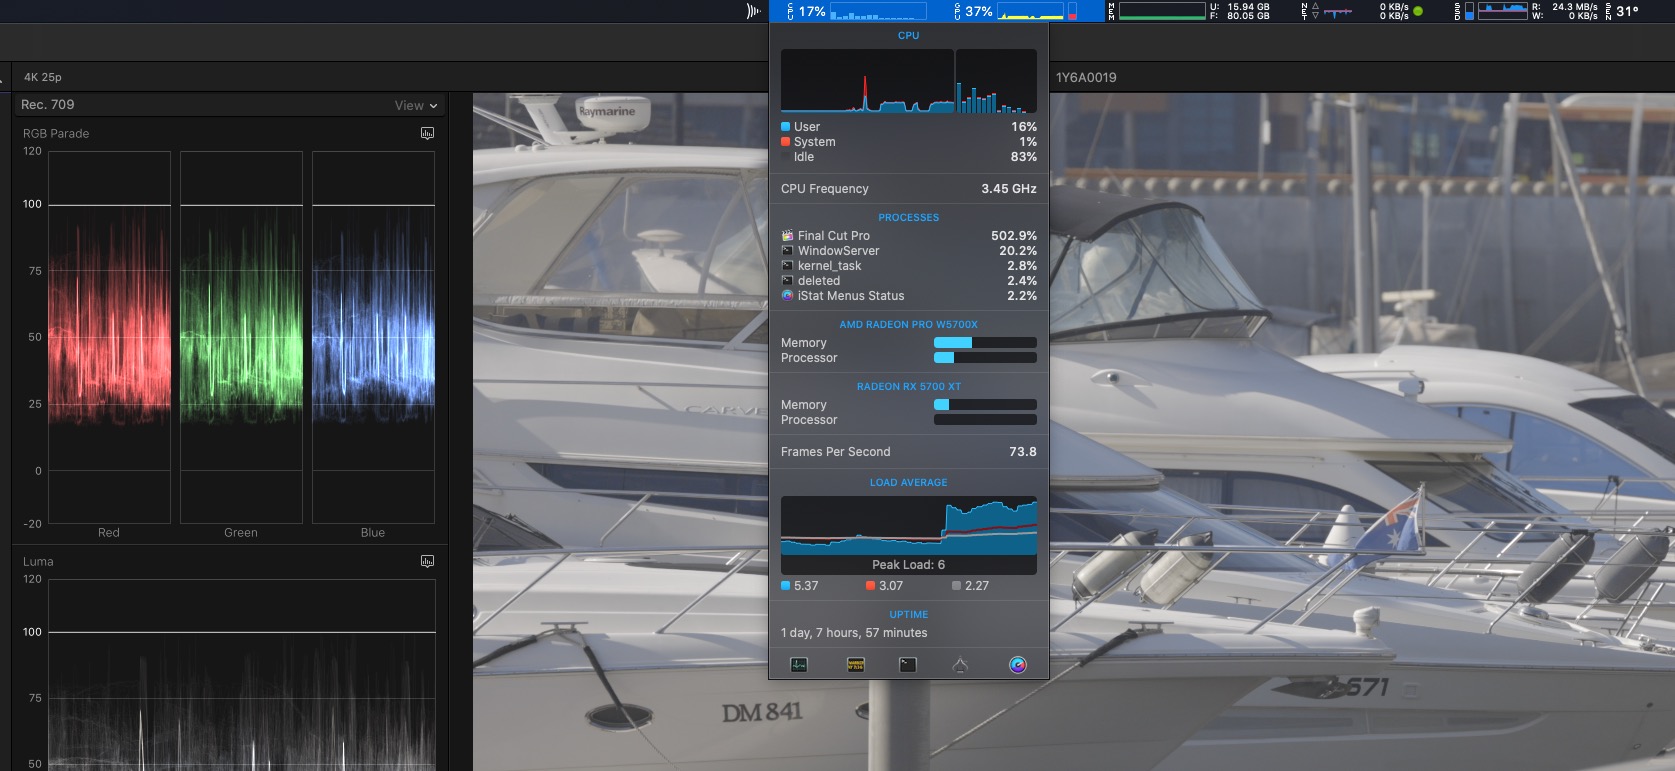Select WindowServer process row

[909, 251]
